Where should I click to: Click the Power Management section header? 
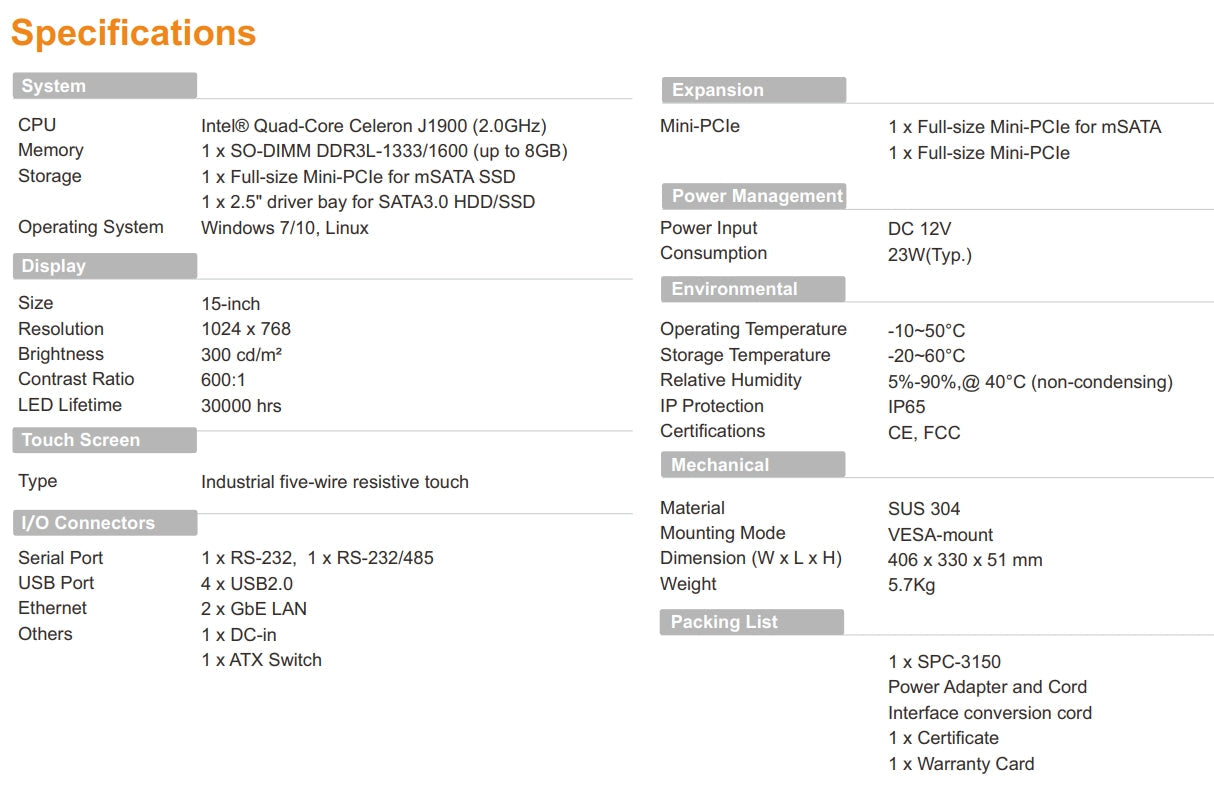(757, 196)
